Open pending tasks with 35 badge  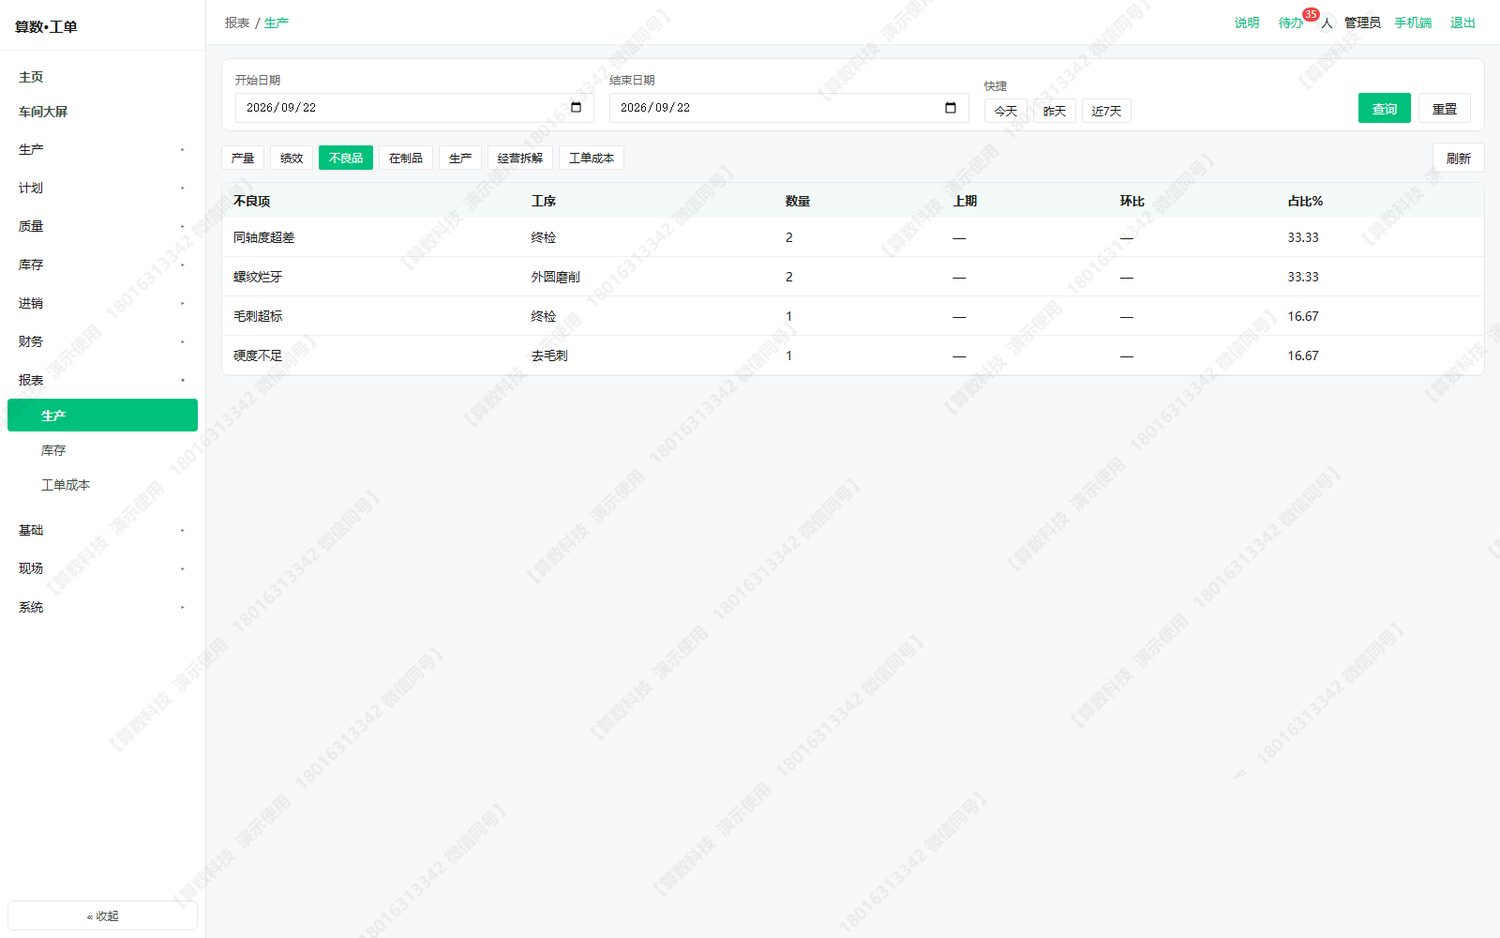(1291, 23)
